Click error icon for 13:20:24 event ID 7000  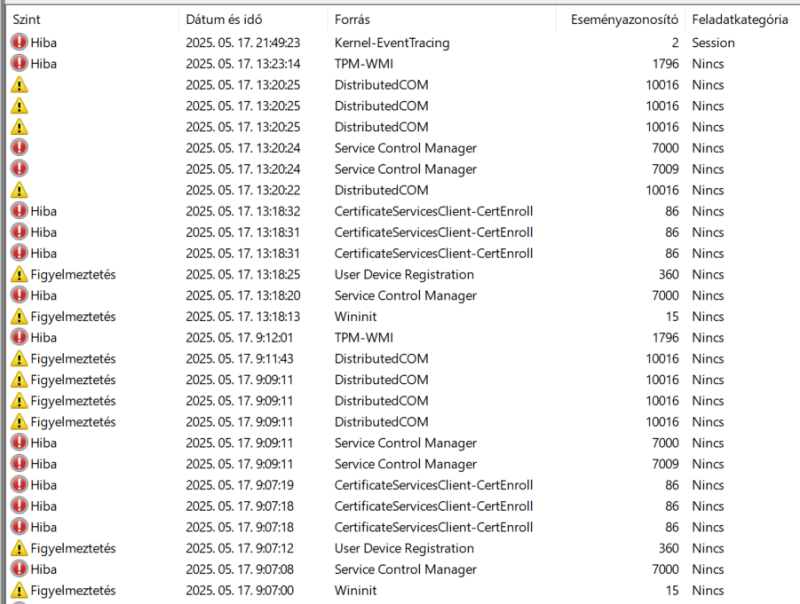coord(19,147)
